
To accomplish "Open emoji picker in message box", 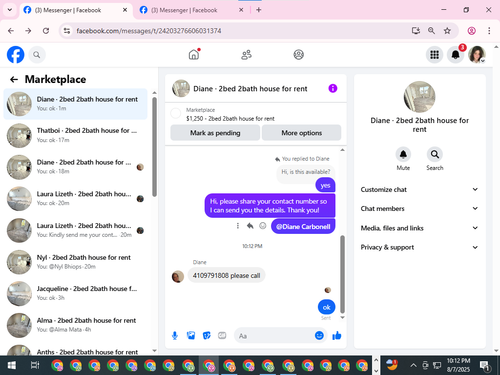I will click(x=319, y=336).
